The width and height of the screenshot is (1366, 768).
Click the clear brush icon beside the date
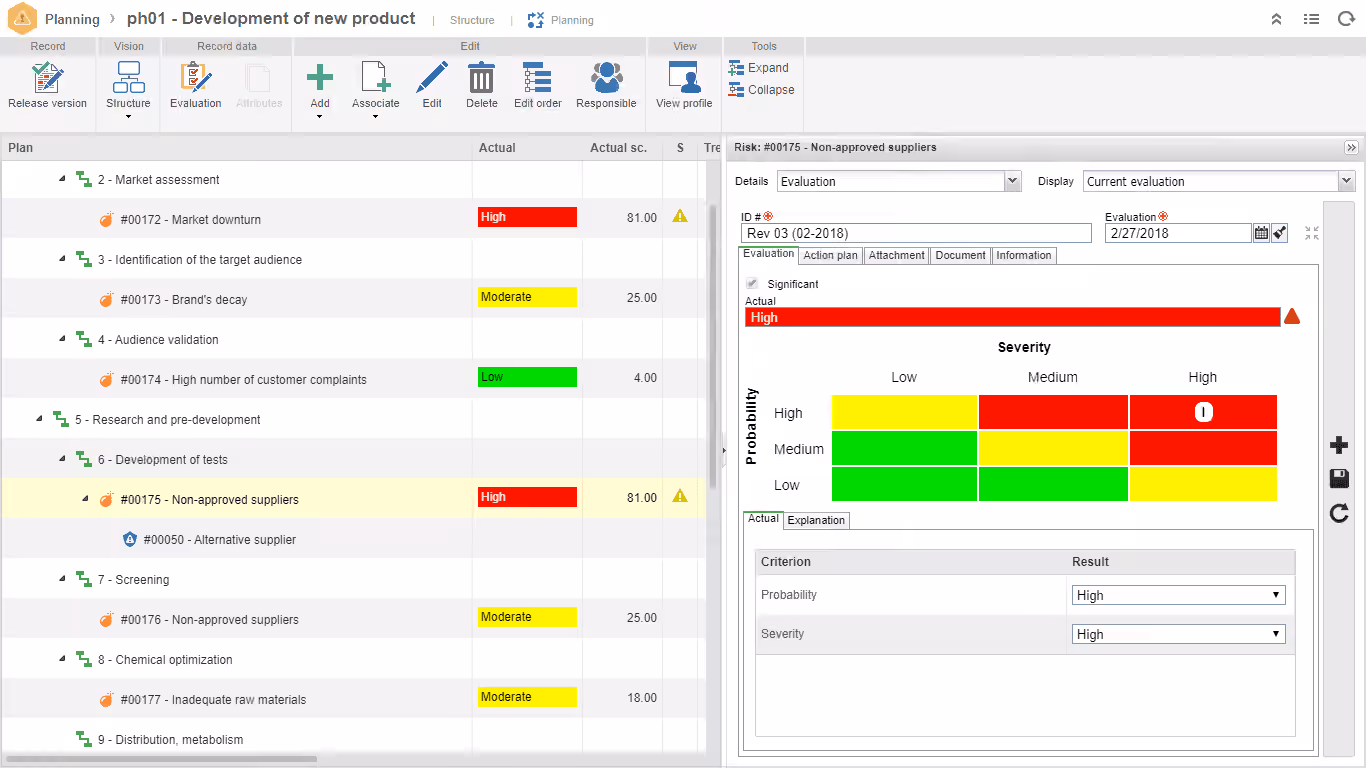pos(1280,233)
